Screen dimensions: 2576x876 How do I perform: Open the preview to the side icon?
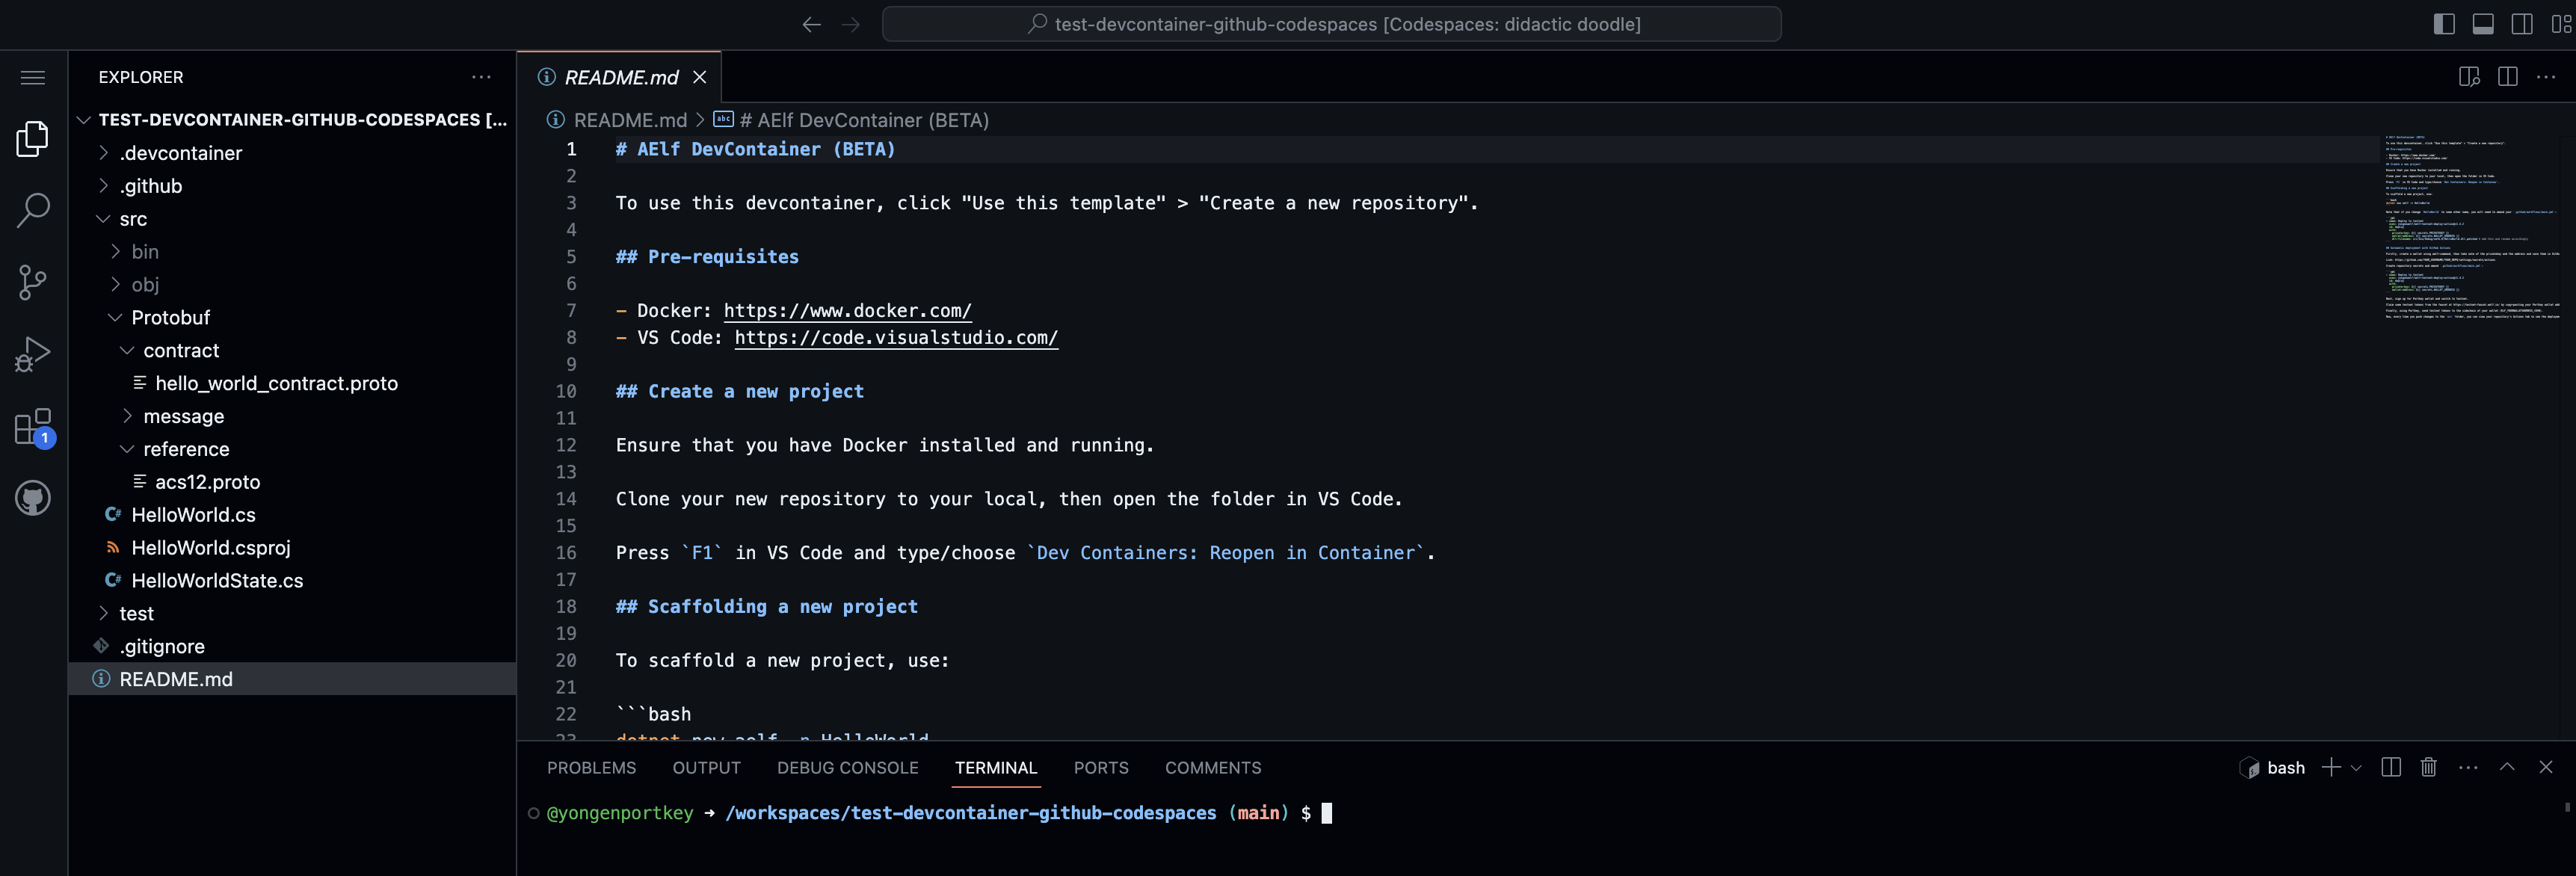[2469, 77]
